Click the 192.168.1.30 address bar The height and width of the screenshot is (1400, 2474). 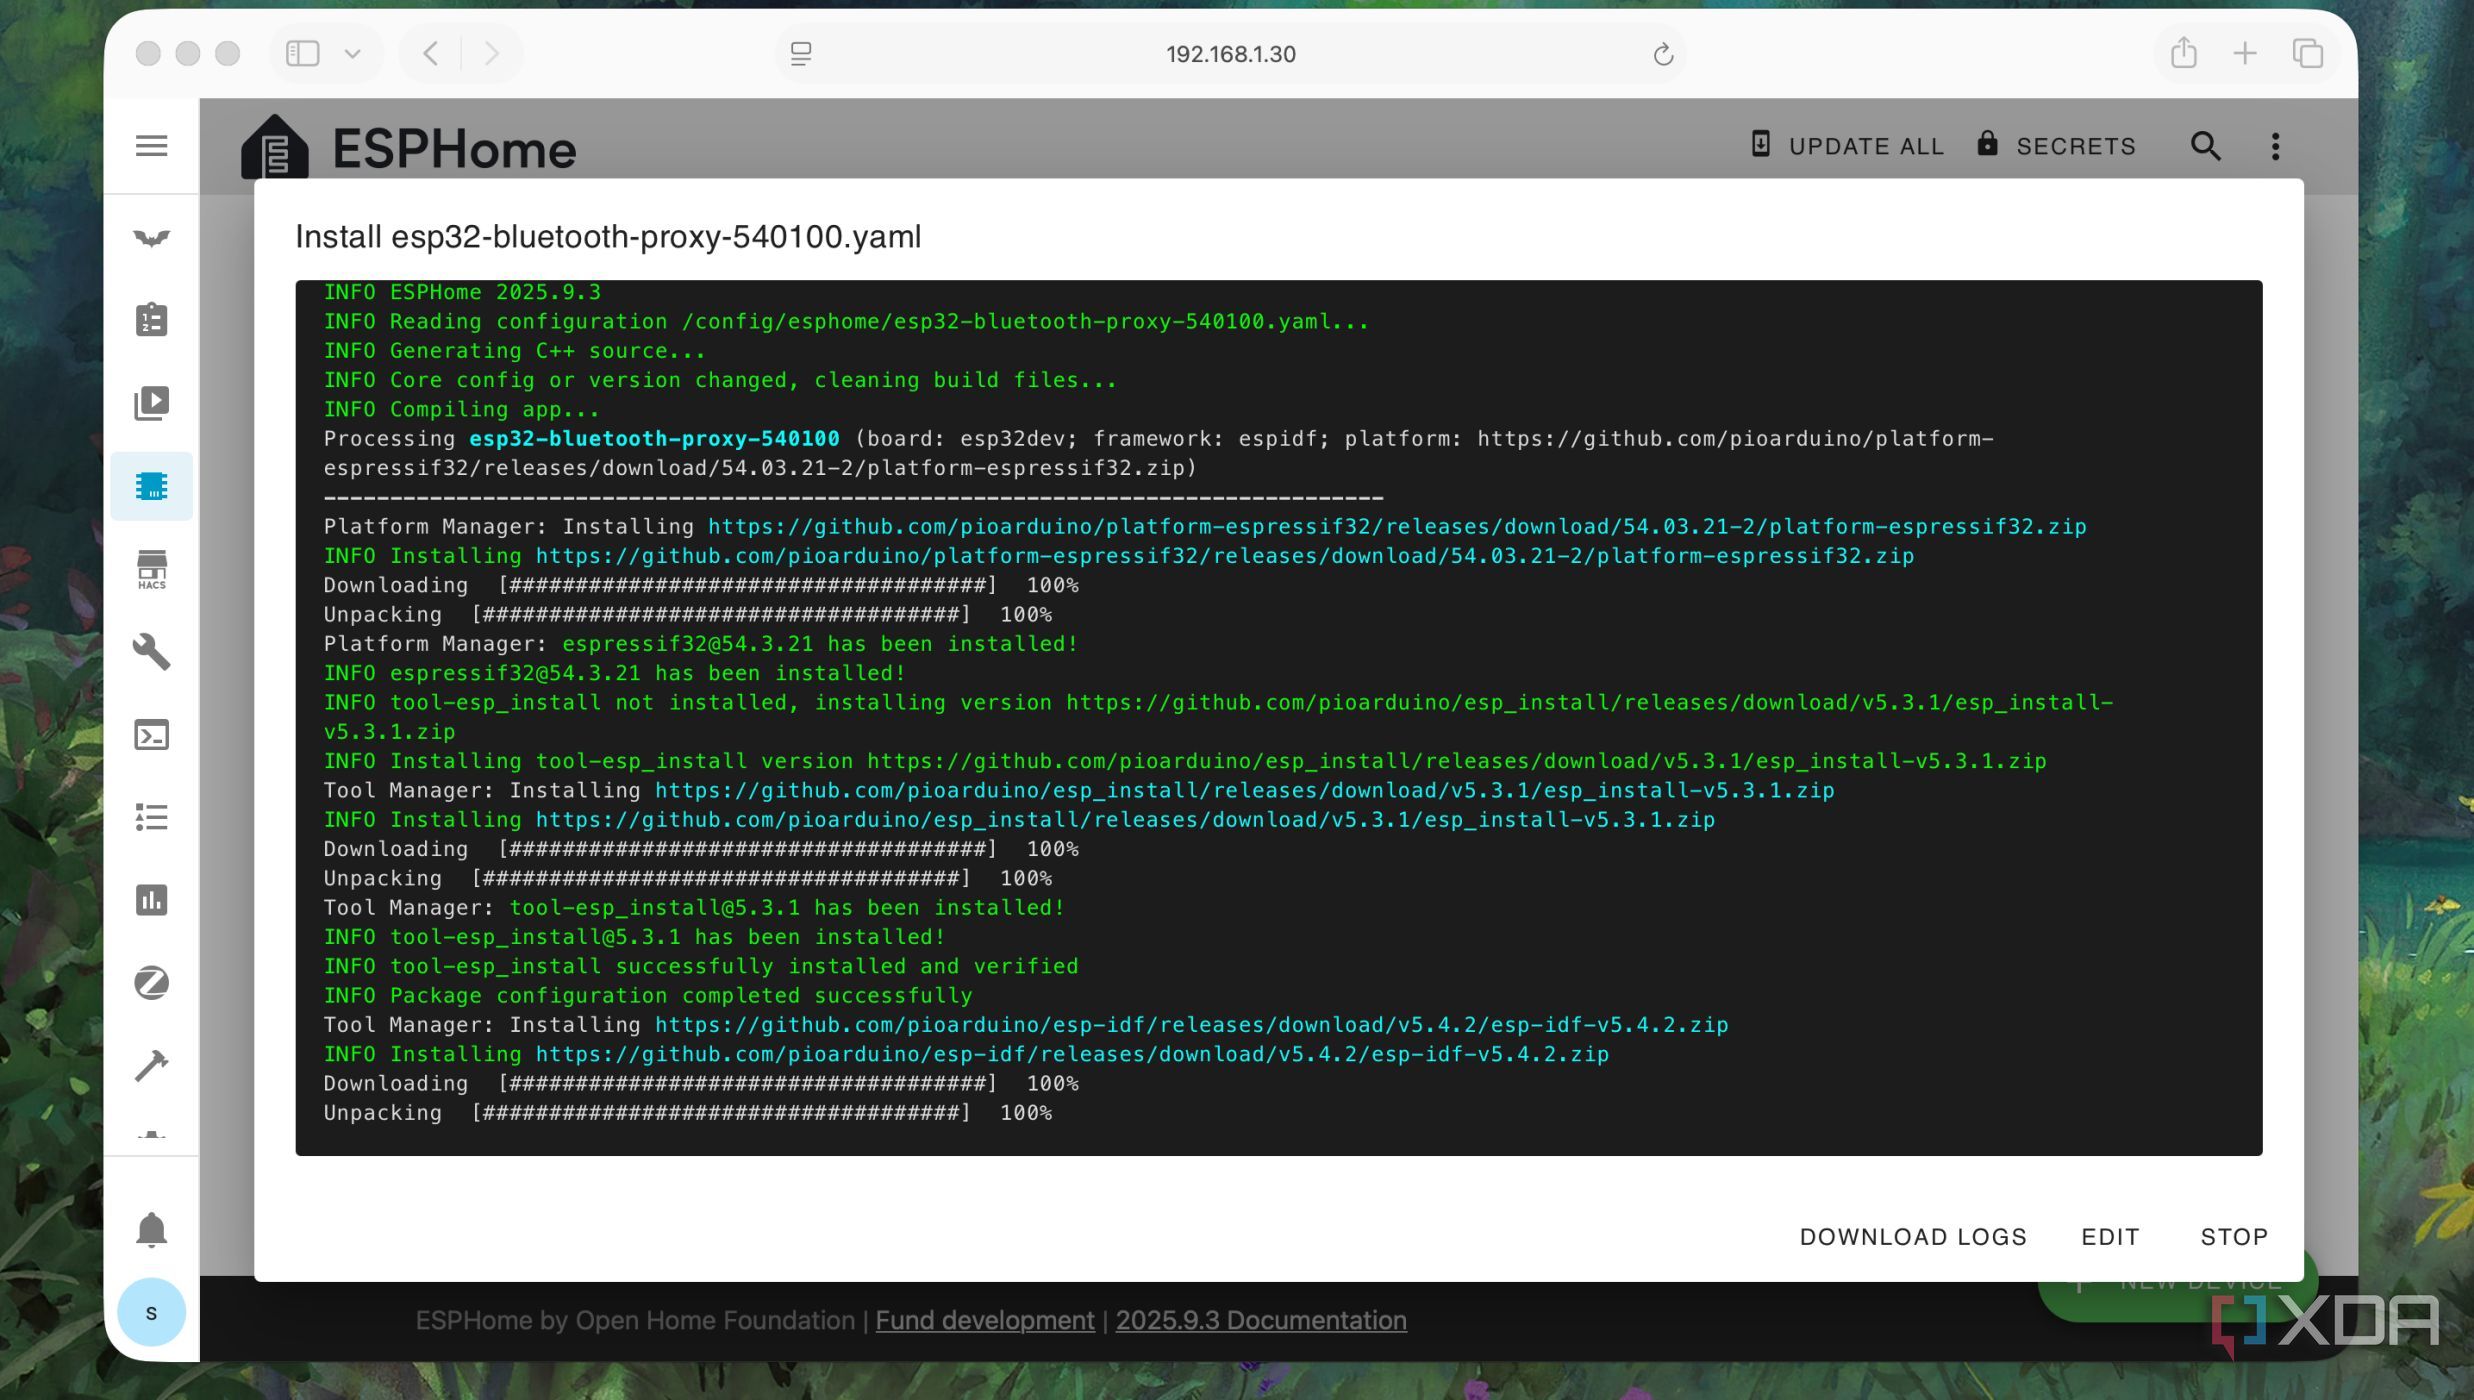1230,54
